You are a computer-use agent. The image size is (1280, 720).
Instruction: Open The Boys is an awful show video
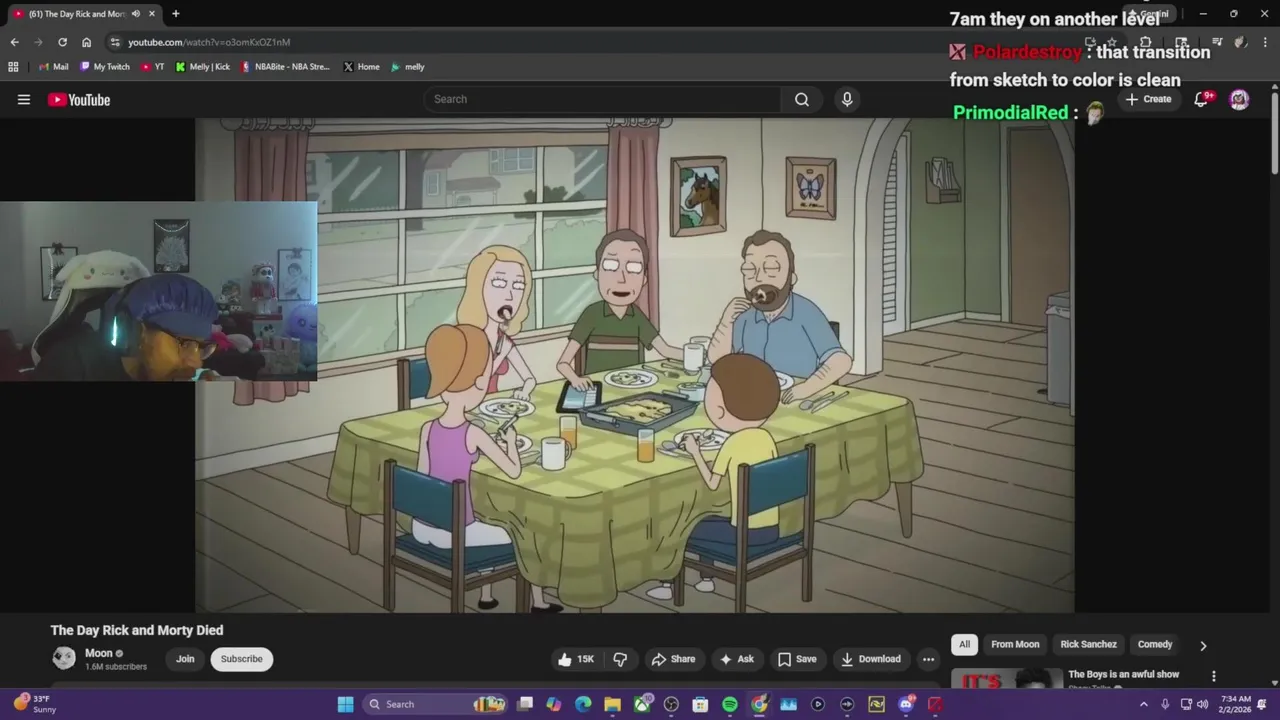1123,674
